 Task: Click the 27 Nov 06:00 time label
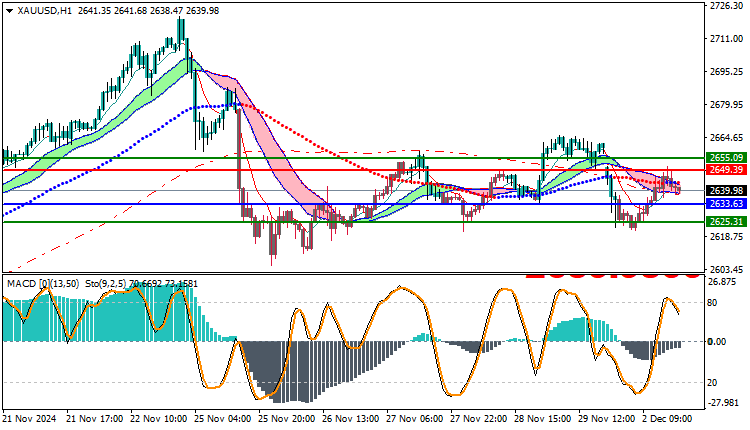click(x=415, y=419)
